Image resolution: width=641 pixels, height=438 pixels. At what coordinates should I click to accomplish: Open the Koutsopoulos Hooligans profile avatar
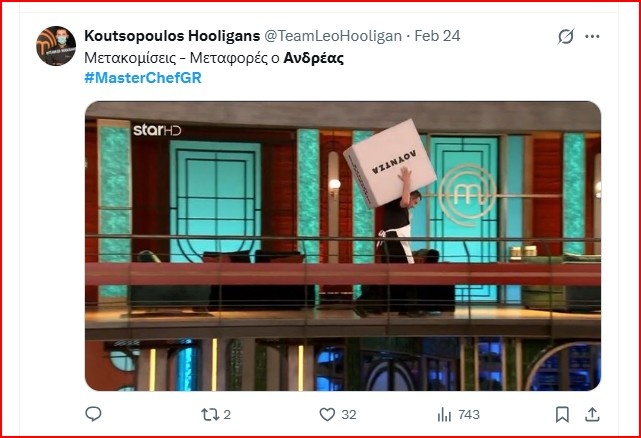tap(56, 46)
